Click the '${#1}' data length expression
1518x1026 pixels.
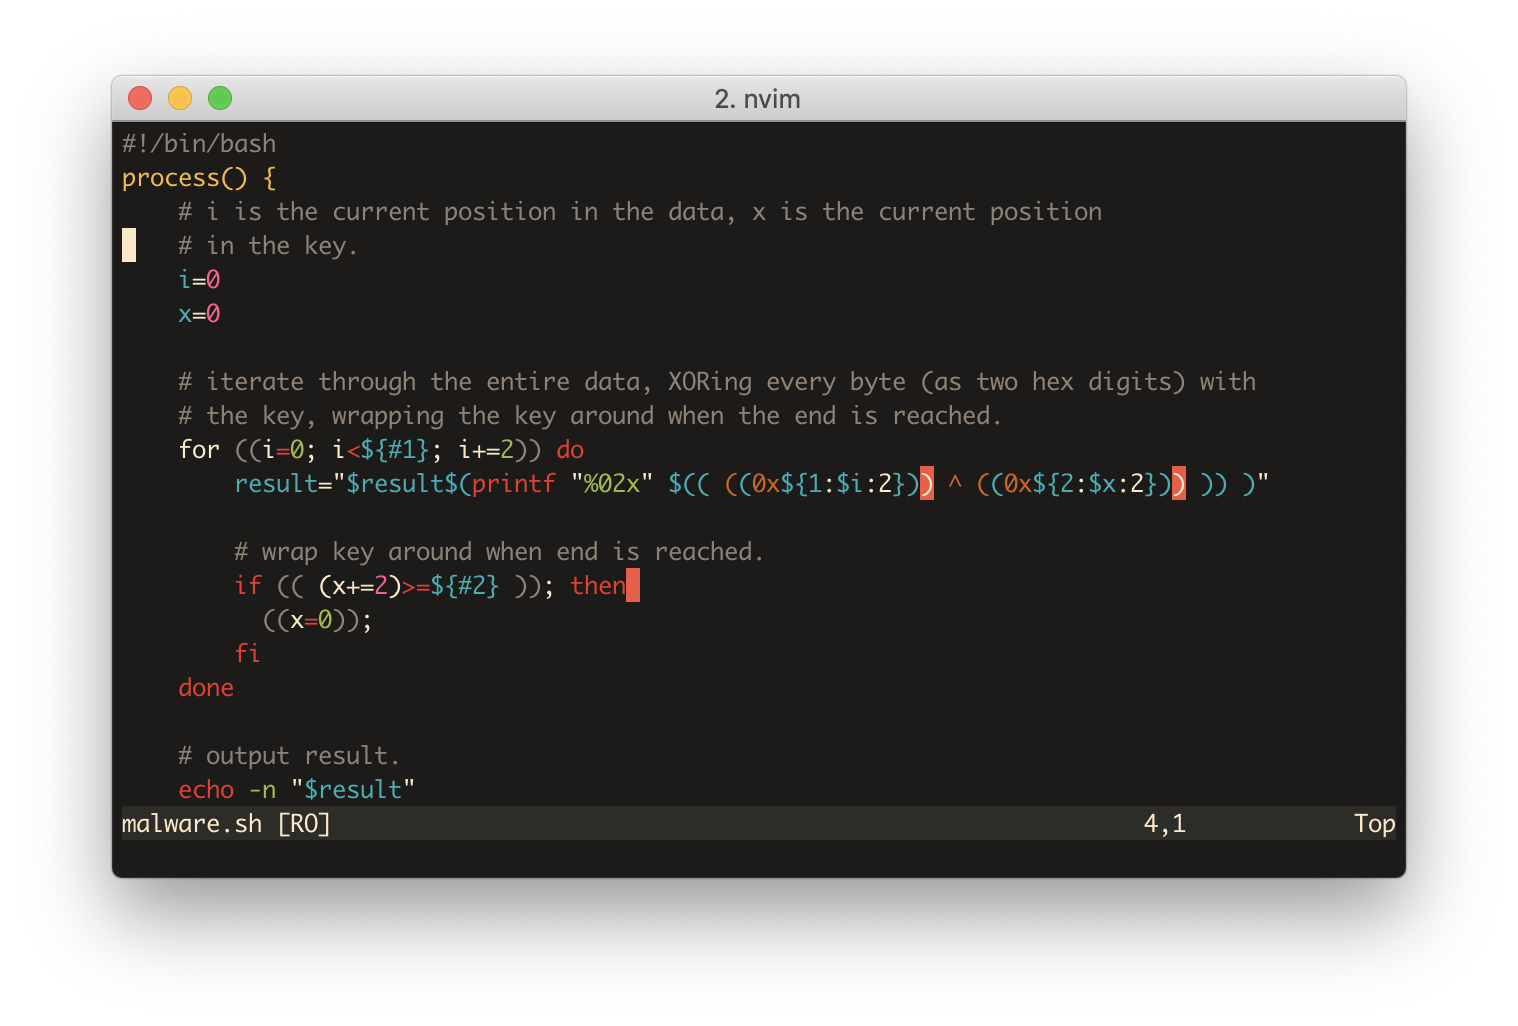(395, 450)
